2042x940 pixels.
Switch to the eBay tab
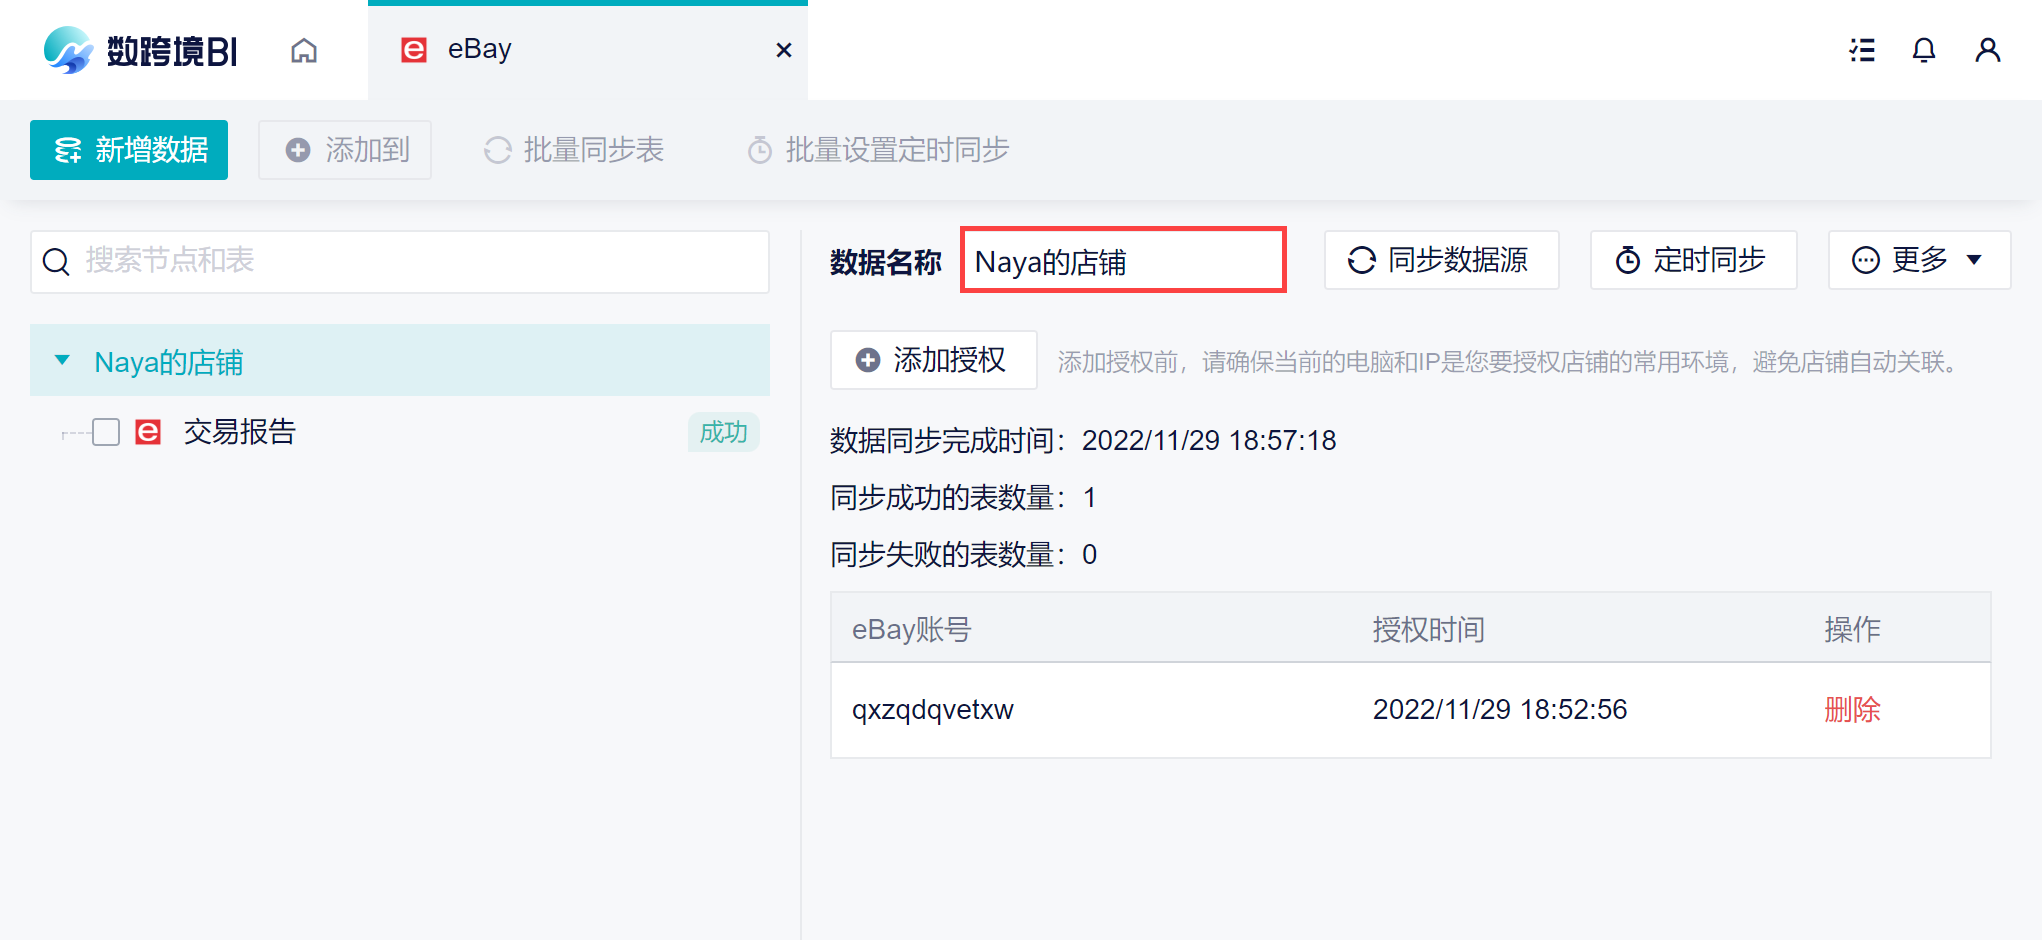588,50
